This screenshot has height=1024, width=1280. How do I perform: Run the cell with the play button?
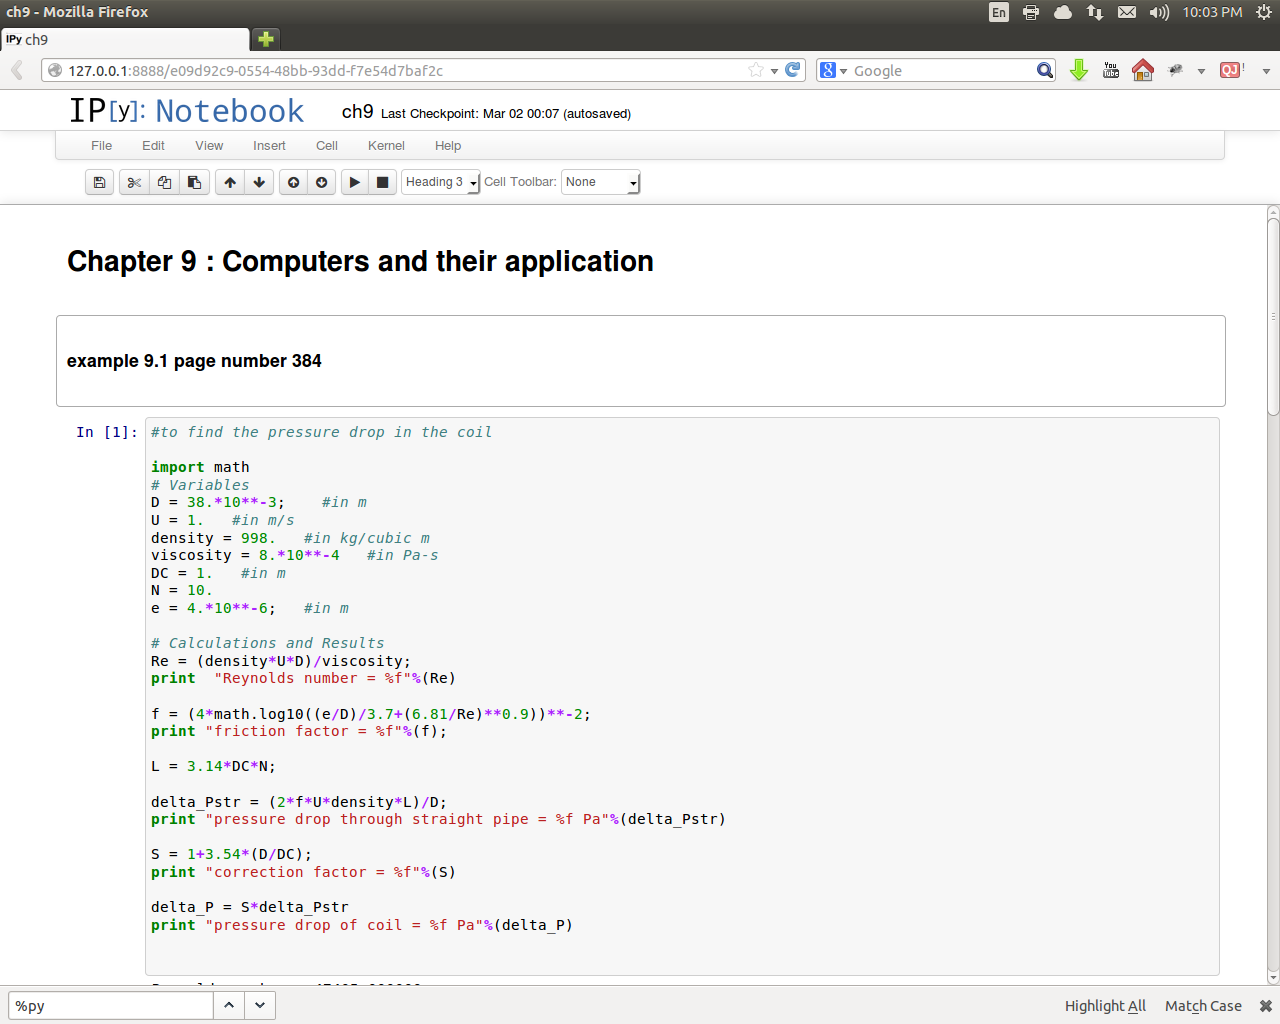pos(354,182)
